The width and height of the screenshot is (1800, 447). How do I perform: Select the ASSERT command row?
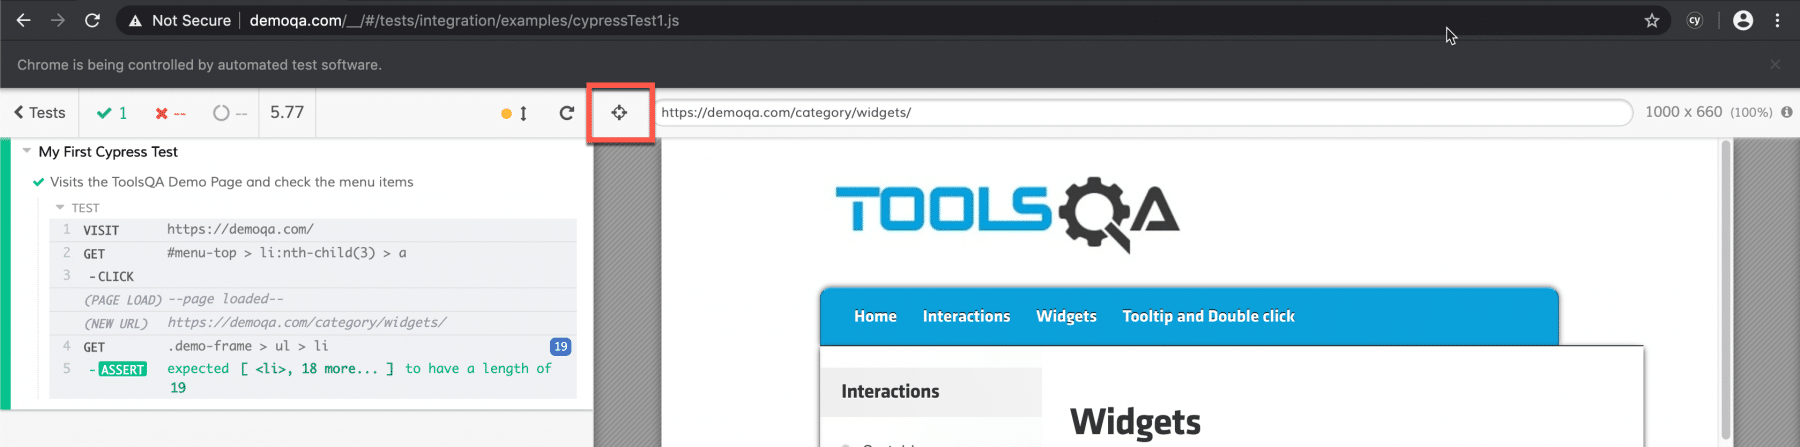click(x=313, y=378)
